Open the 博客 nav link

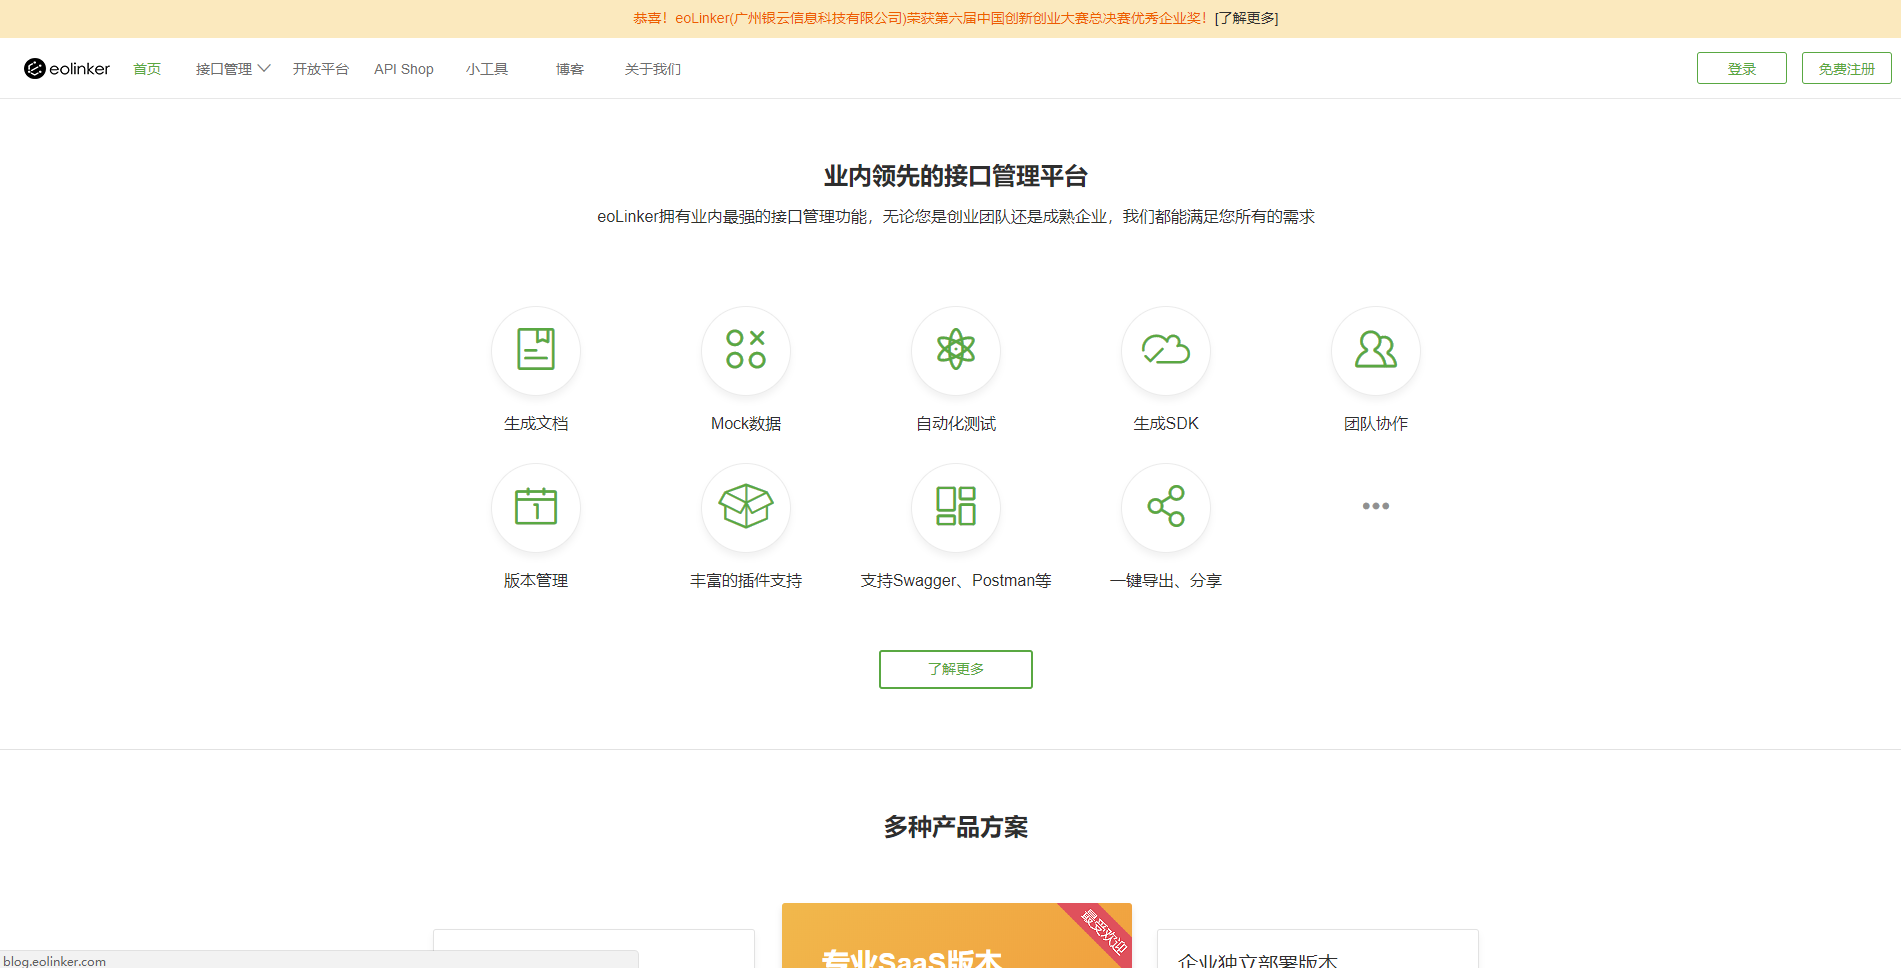[570, 69]
